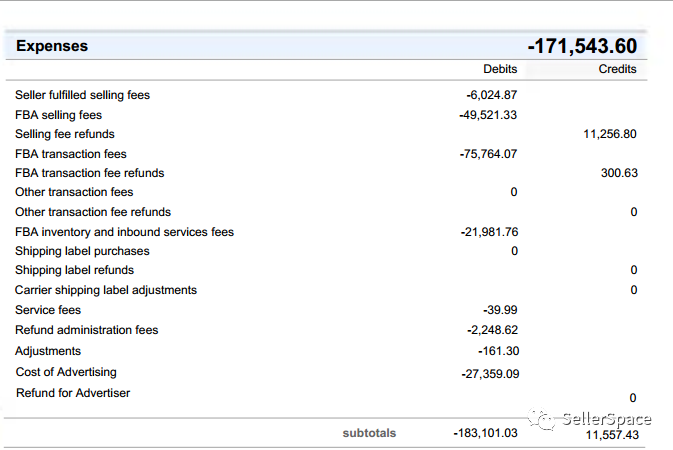
Task: Select the total expenses value -171,543.60
Action: pos(582,46)
